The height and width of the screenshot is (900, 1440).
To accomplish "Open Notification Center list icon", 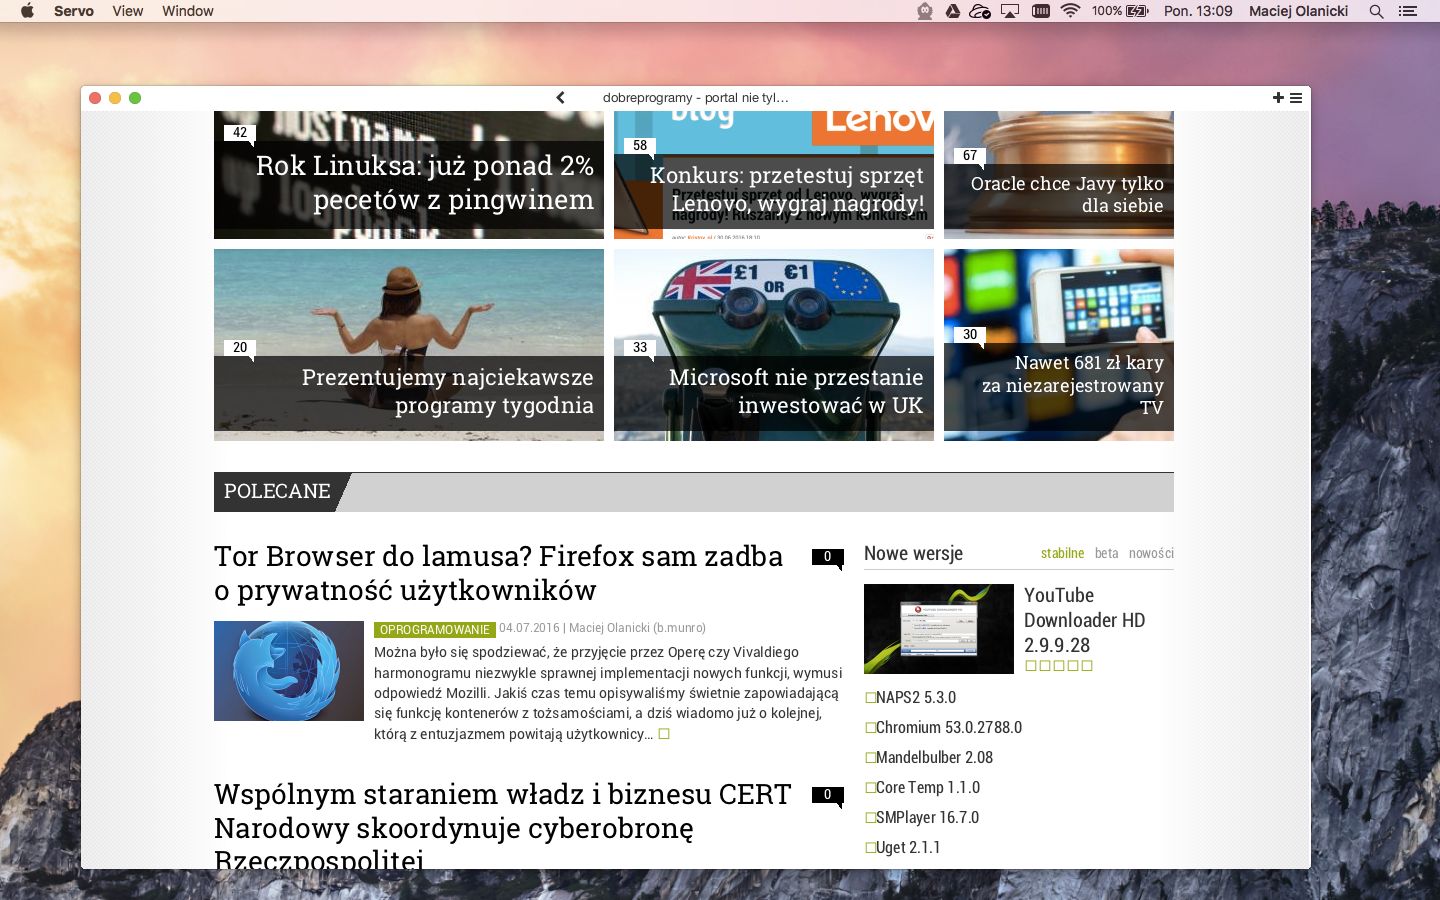I will (x=1408, y=11).
